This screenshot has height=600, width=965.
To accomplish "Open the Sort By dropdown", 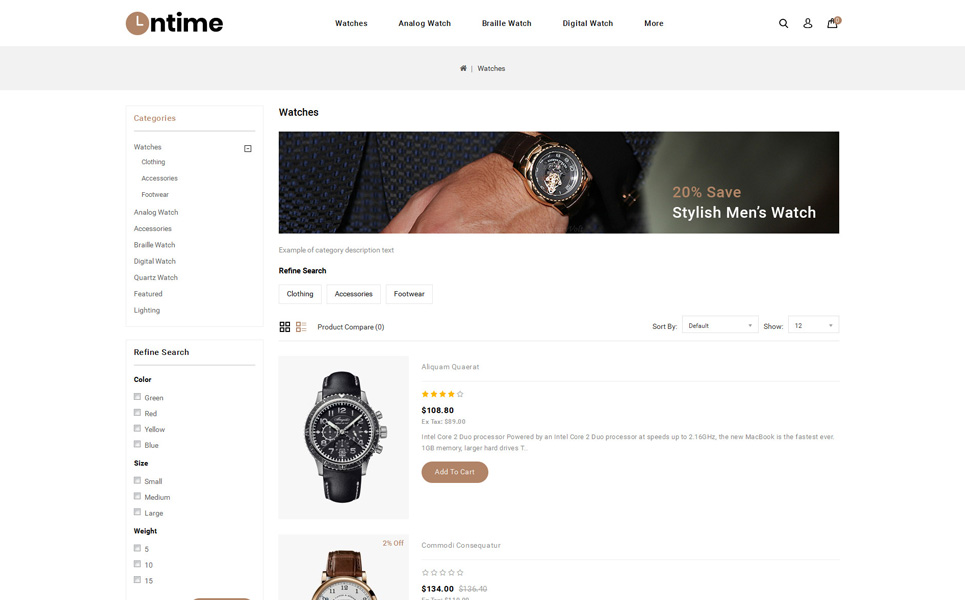I will coord(719,325).
